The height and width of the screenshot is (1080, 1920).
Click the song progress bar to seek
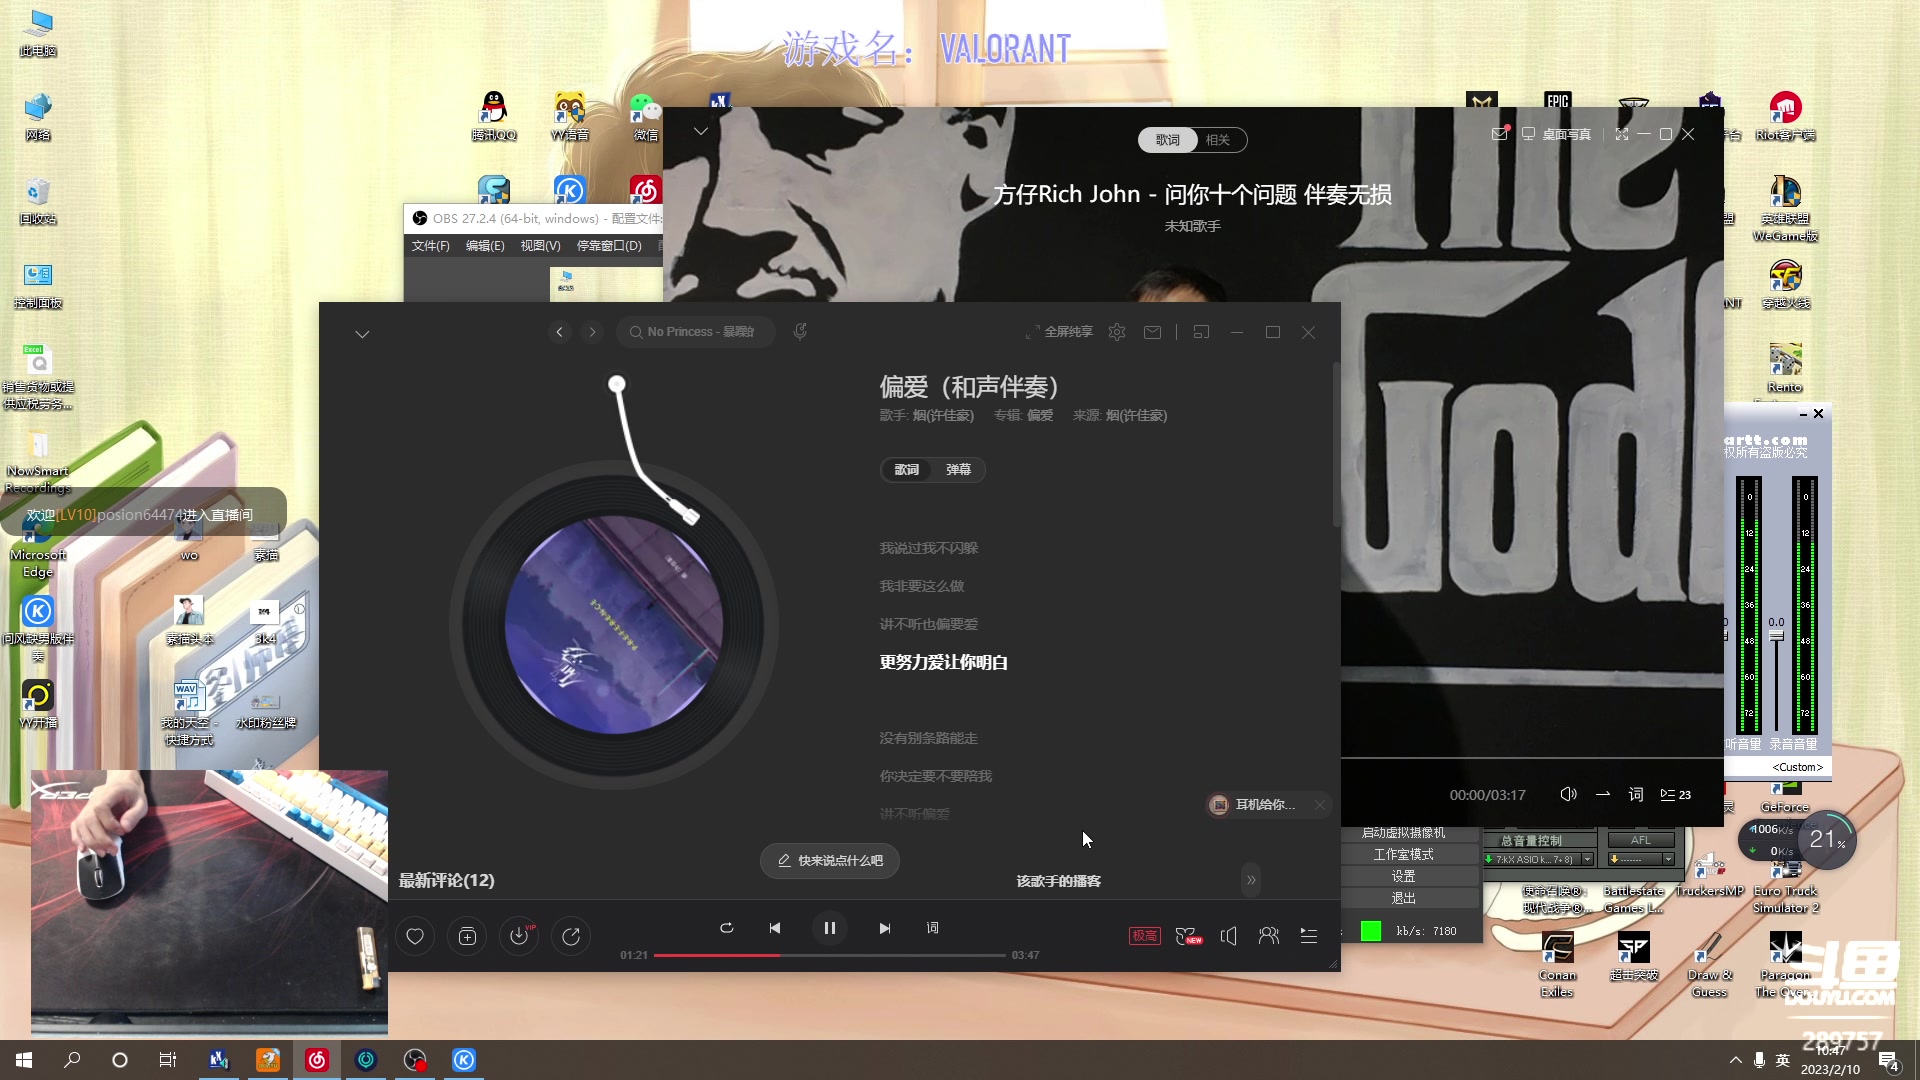click(x=830, y=955)
